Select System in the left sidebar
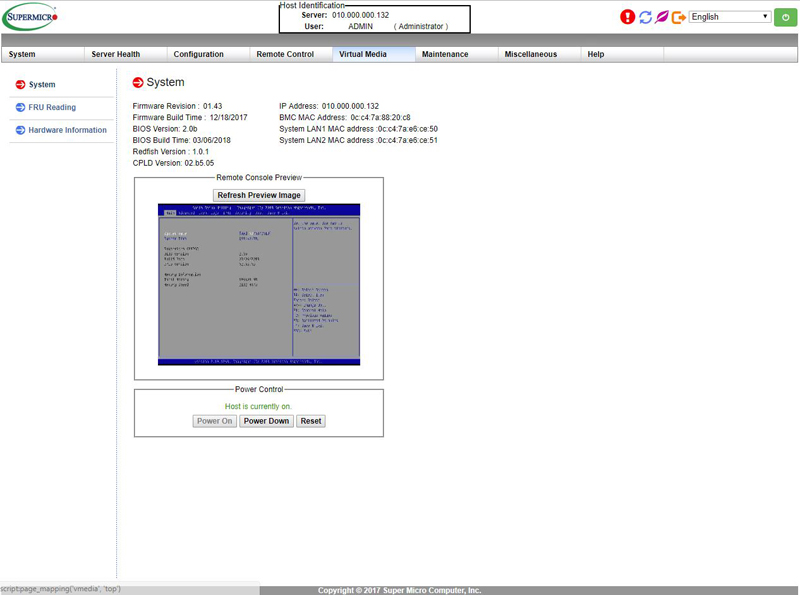 42,85
